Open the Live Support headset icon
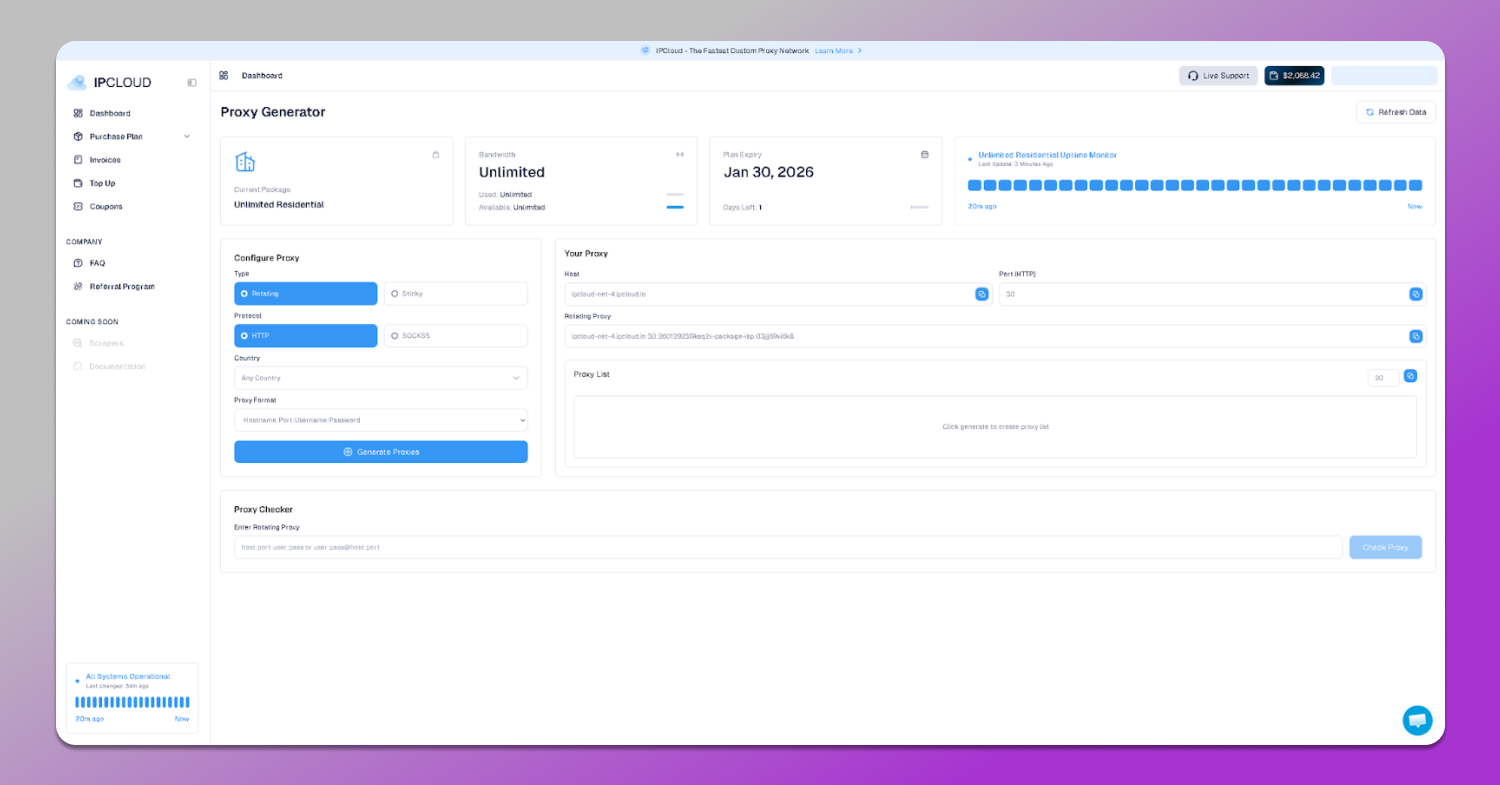Screen dimensions: 1500x785 1193,75
